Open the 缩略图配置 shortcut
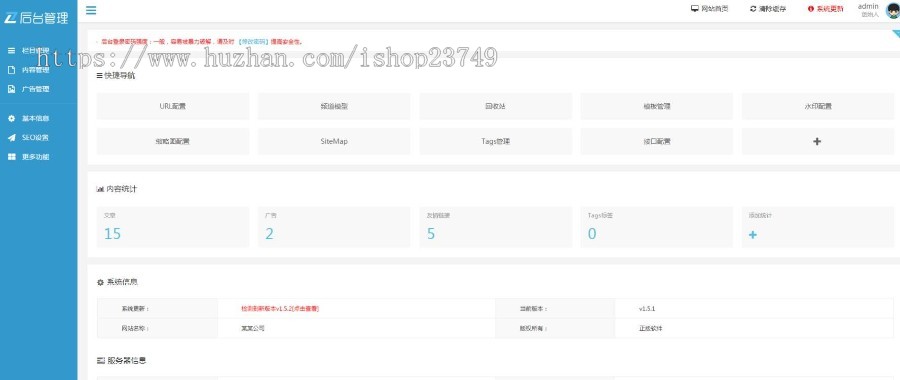Image resolution: width=900 pixels, height=380 pixels. pos(173,141)
